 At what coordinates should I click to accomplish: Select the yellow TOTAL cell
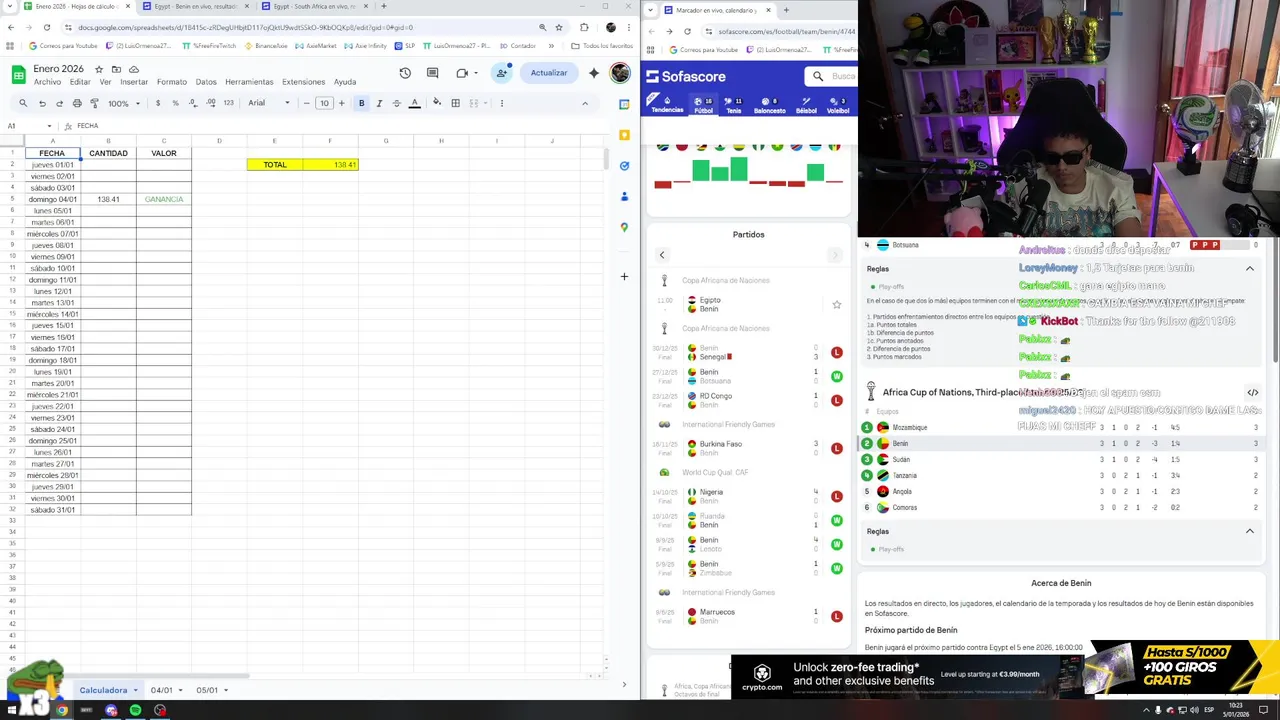[x=275, y=164]
